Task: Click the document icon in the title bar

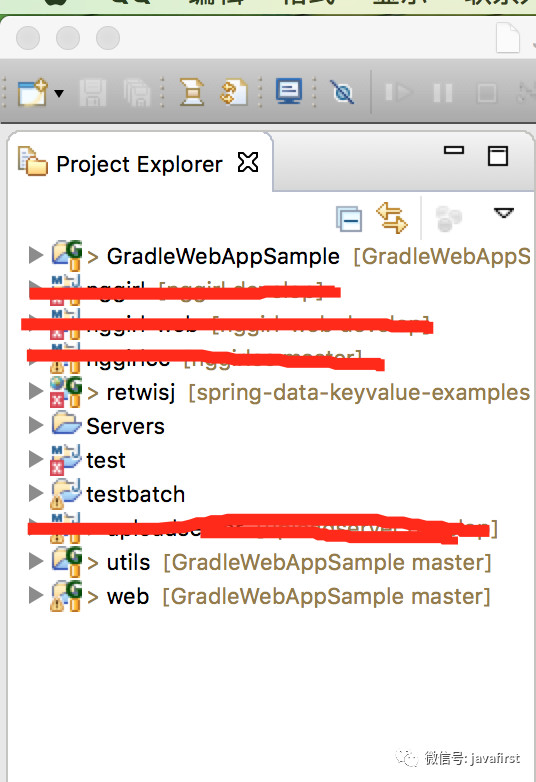Action: (508, 38)
